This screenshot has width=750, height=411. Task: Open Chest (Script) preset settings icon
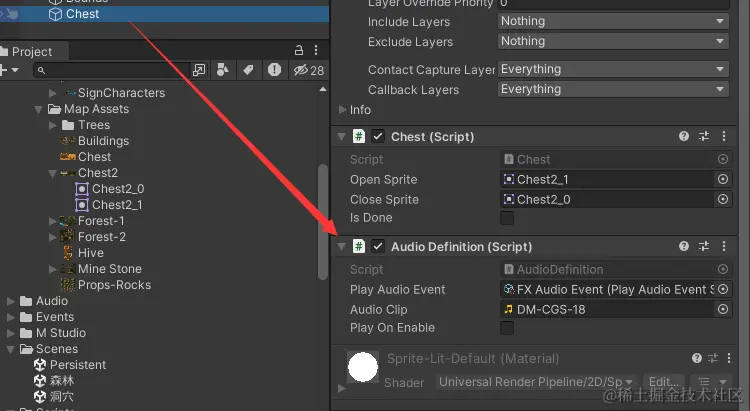tap(704, 136)
